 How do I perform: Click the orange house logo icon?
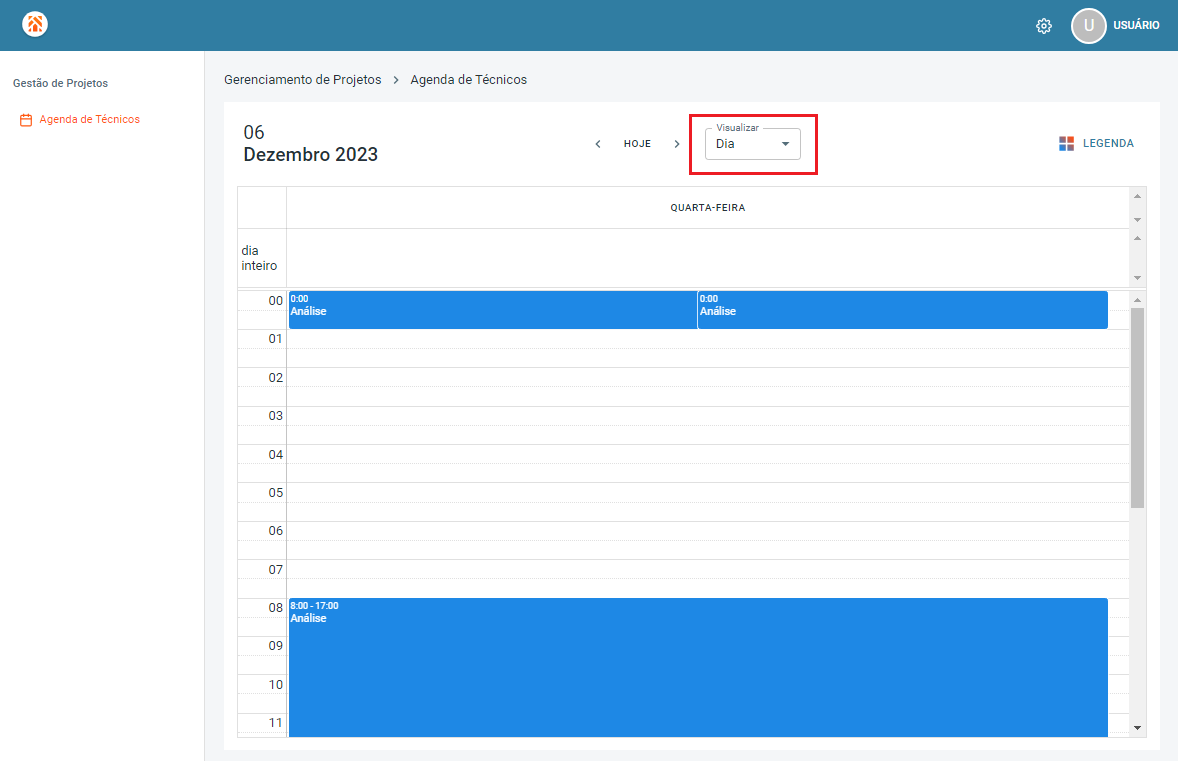(35, 24)
